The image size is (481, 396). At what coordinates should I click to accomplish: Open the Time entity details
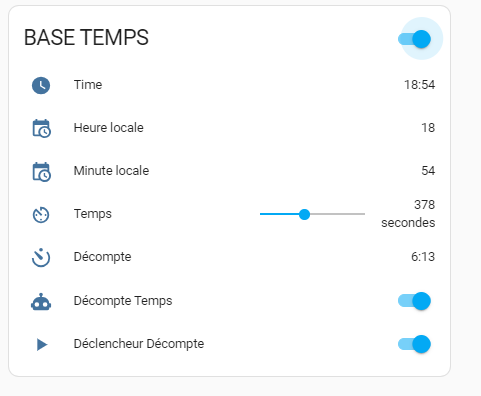click(x=88, y=85)
